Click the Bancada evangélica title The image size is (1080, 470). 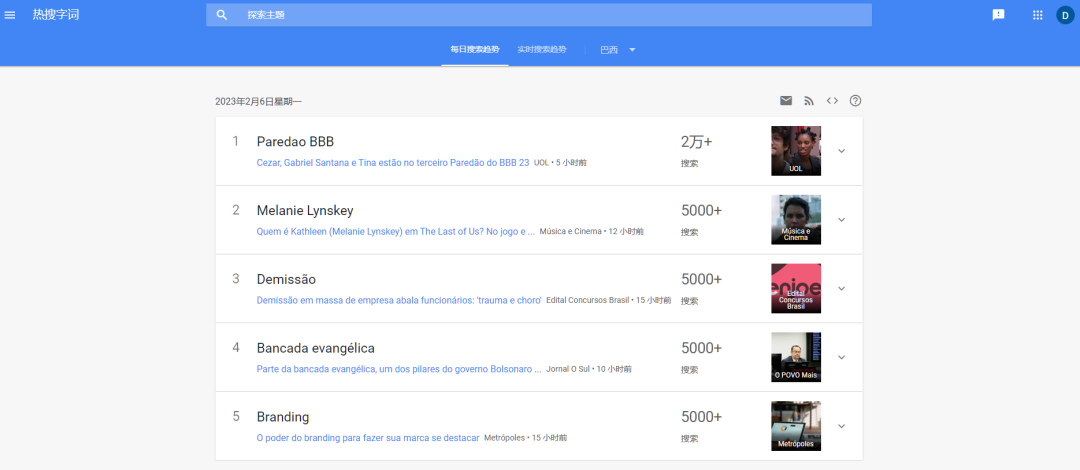(315, 348)
